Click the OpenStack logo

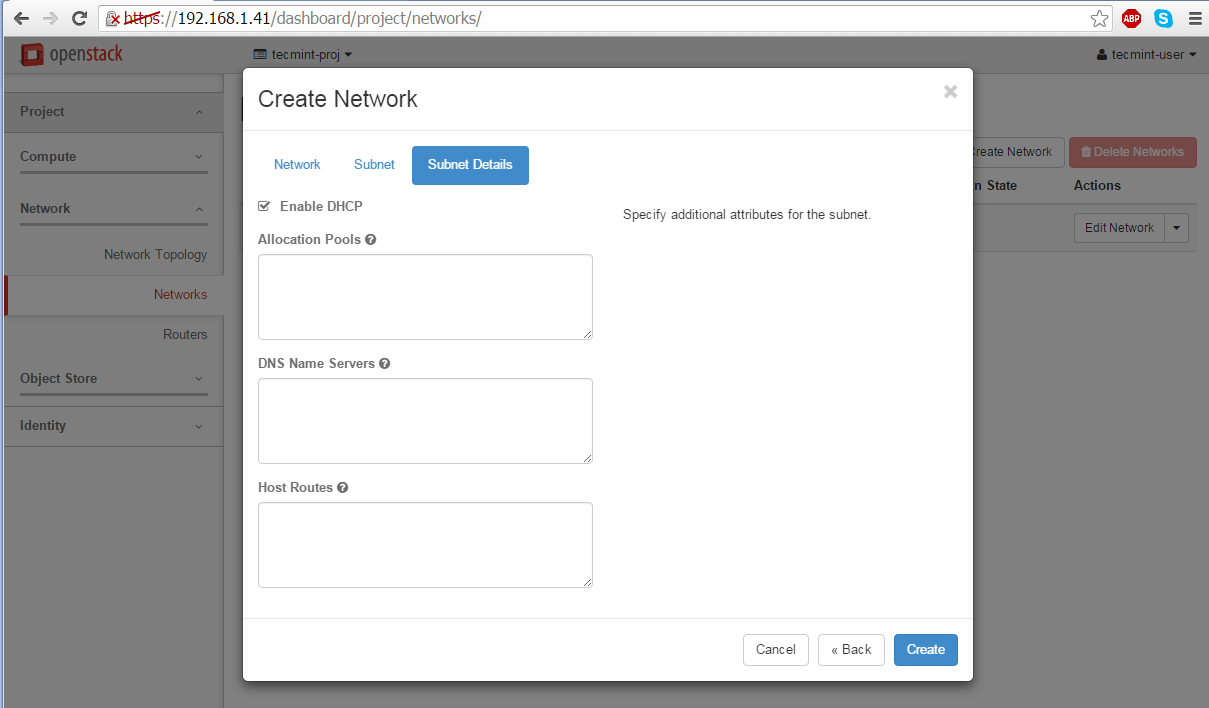pyautogui.click(x=72, y=54)
